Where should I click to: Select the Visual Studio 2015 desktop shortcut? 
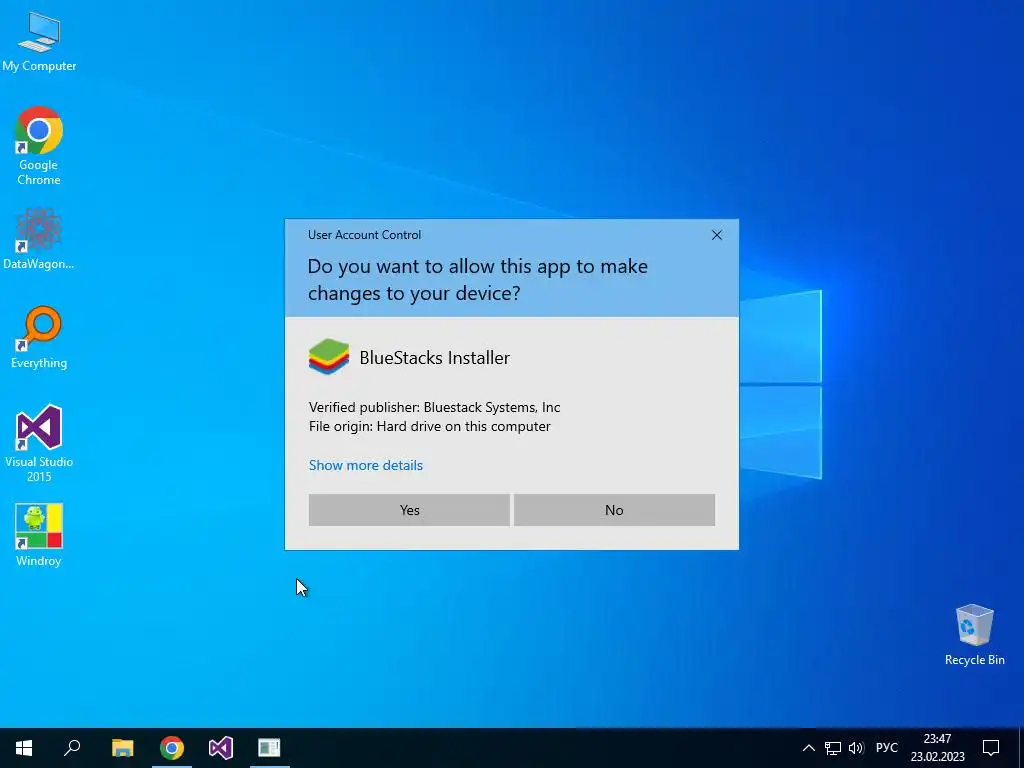(39, 443)
